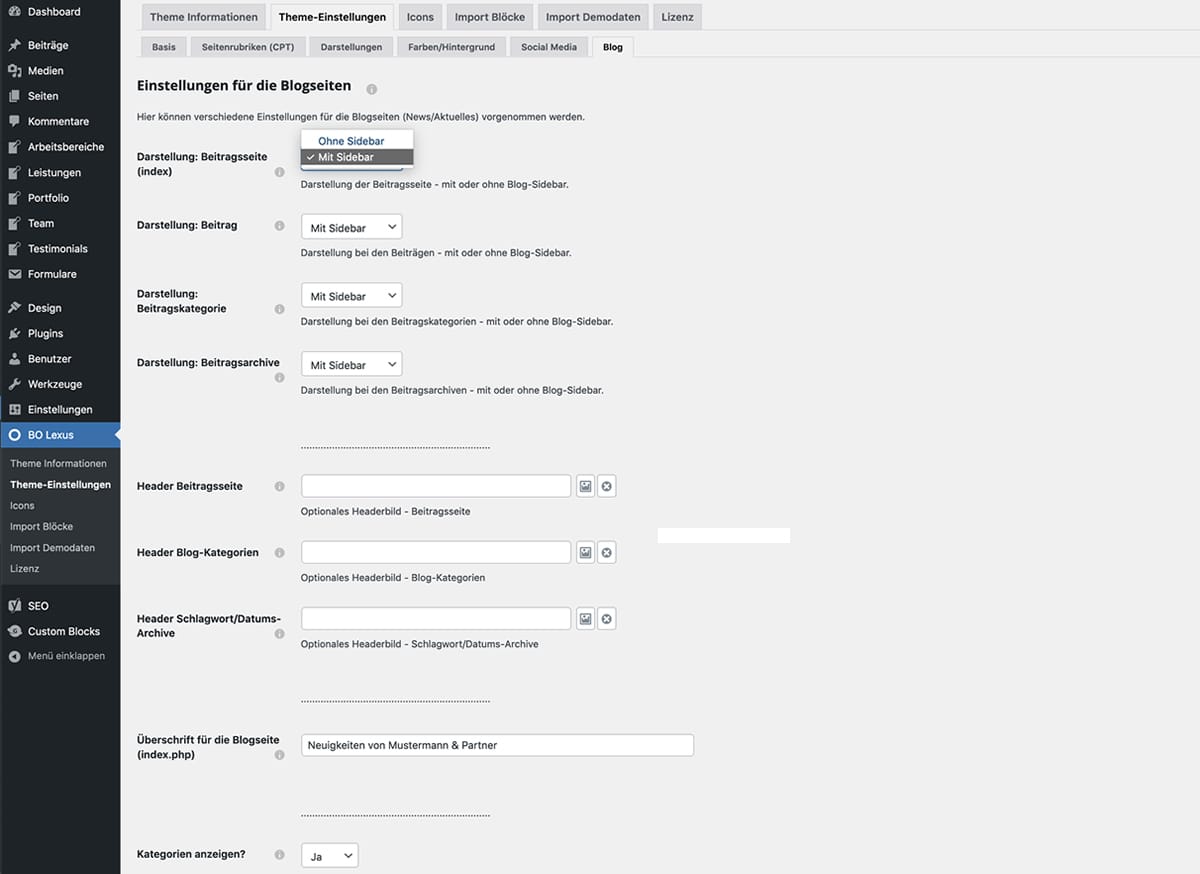Click the Überschrift für die Blogseite text field
The width and height of the screenshot is (1200, 874).
[497, 745]
